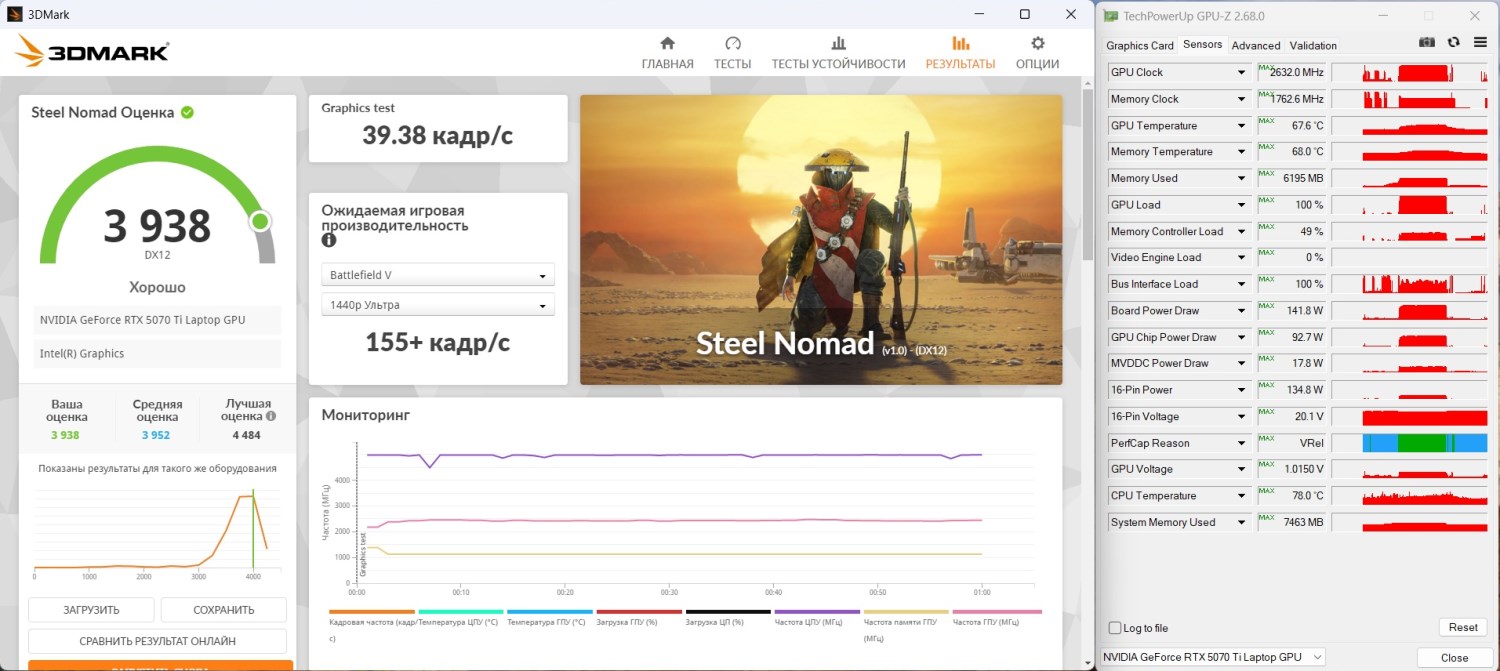Click the GPU-Z Reset button

click(x=1462, y=627)
